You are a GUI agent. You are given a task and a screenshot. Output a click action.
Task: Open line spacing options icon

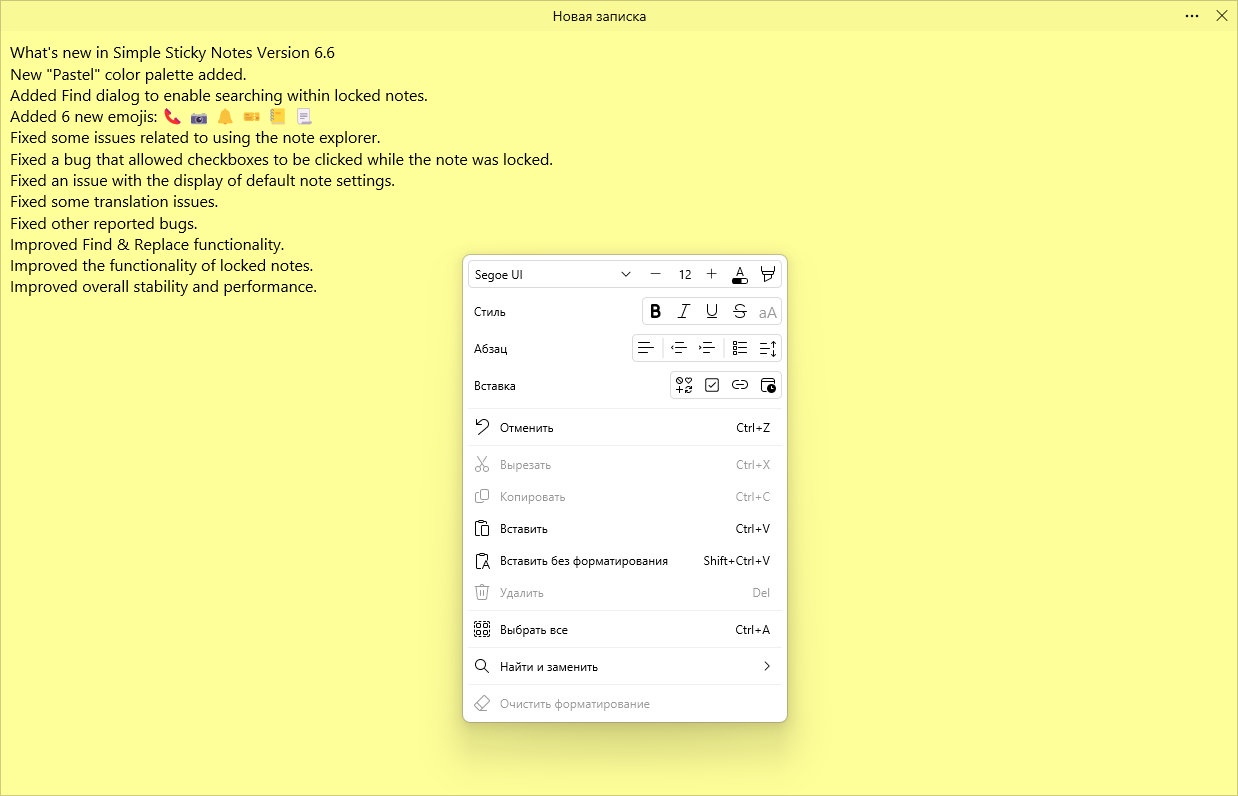click(768, 348)
